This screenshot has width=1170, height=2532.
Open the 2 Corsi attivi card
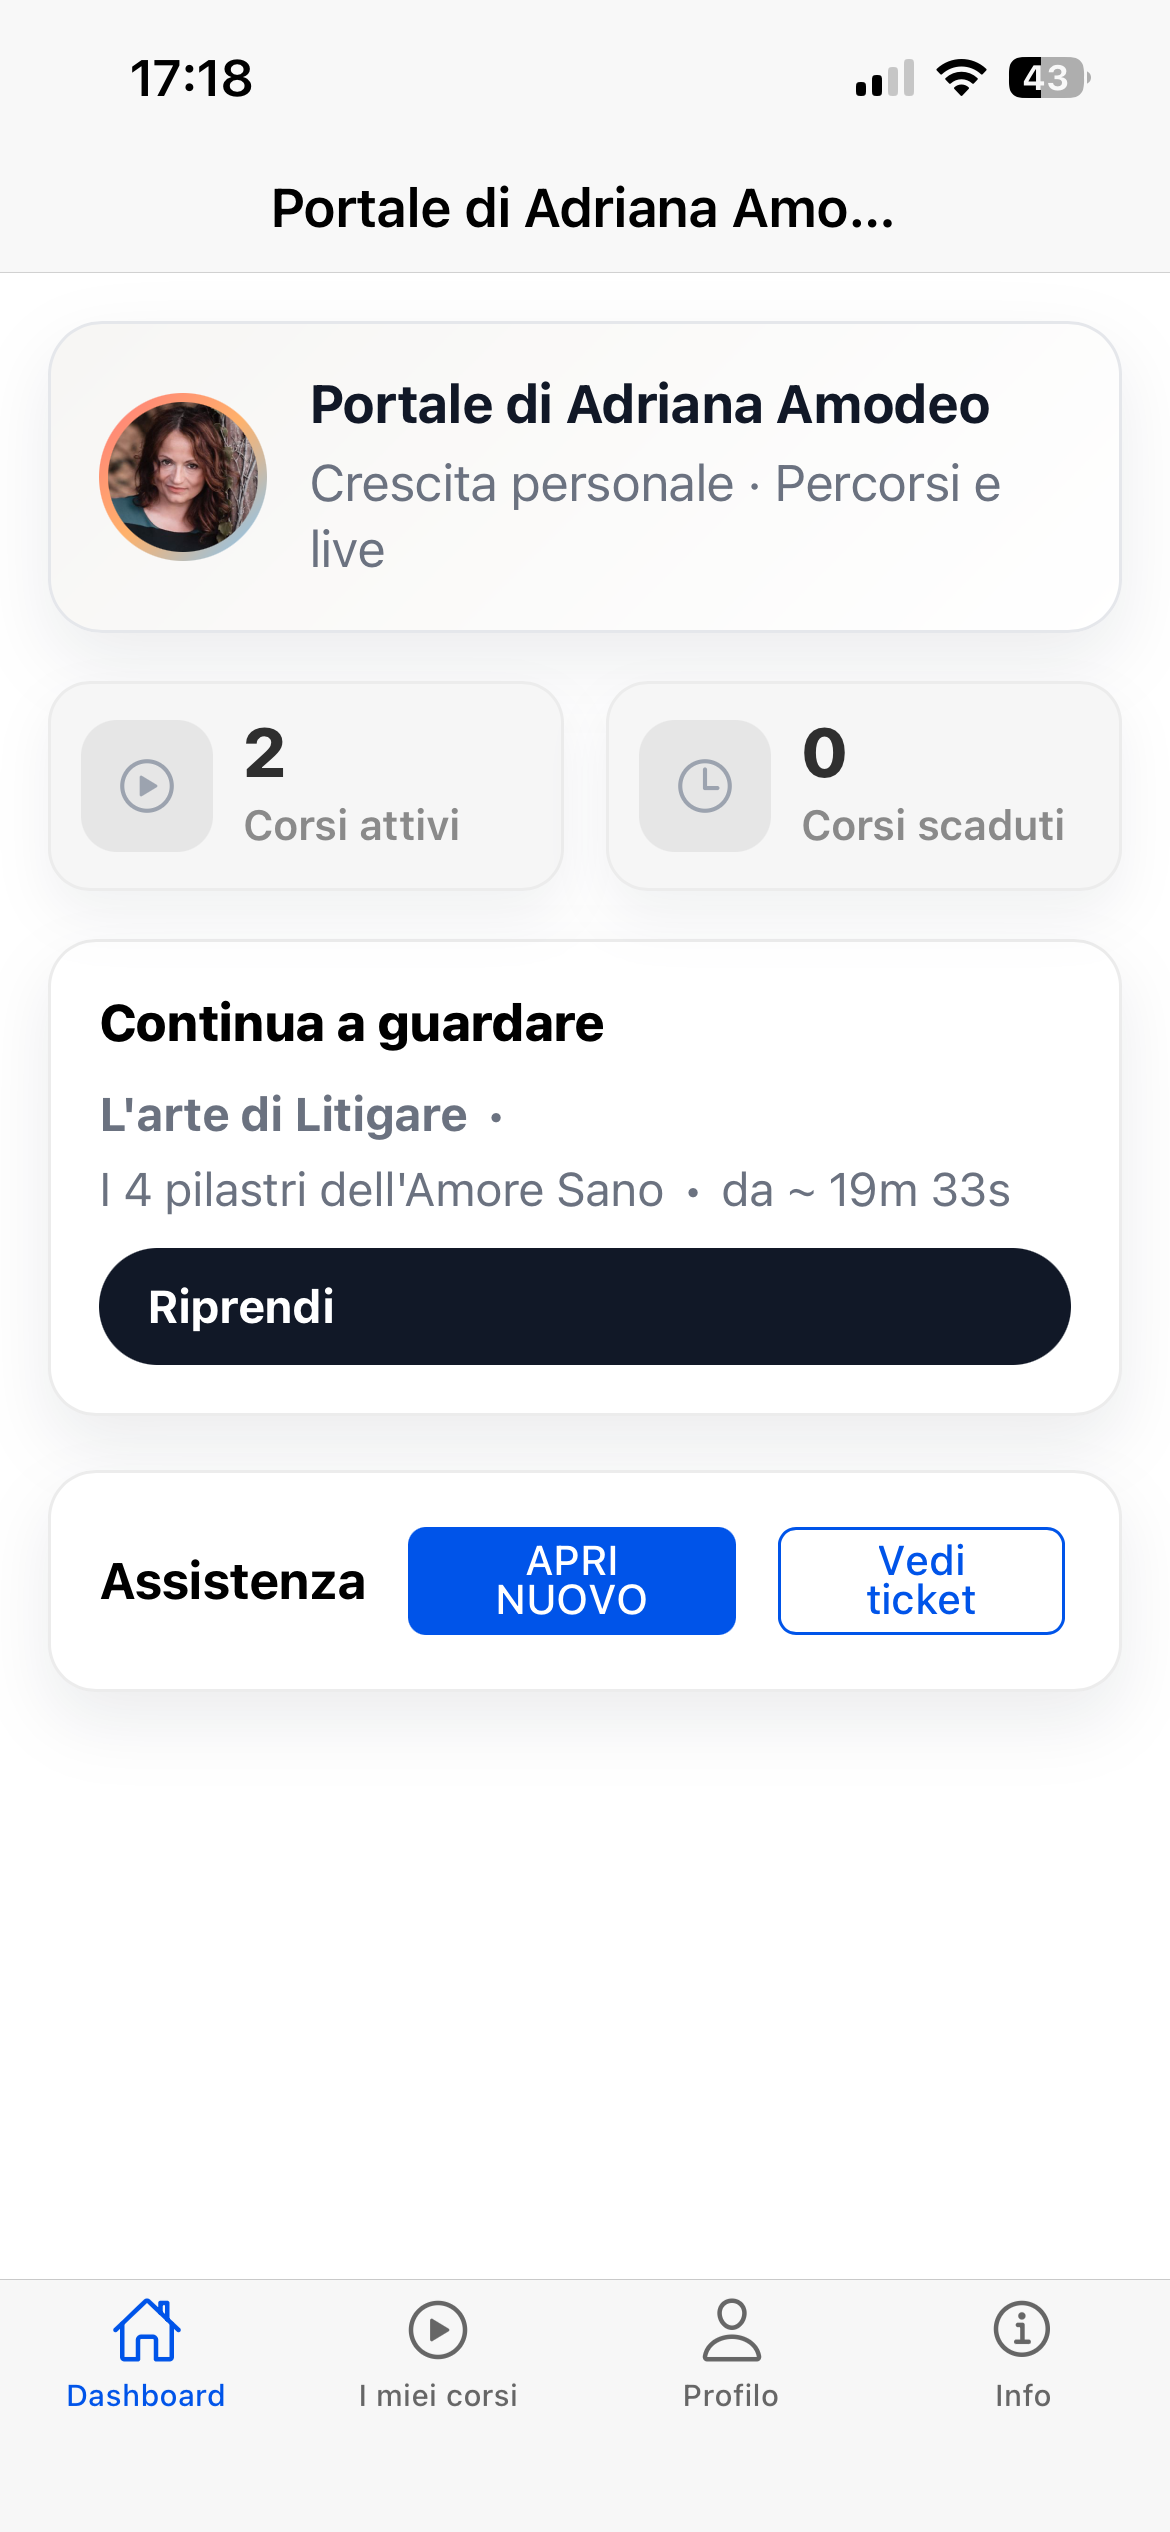pyautogui.click(x=306, y=786)
